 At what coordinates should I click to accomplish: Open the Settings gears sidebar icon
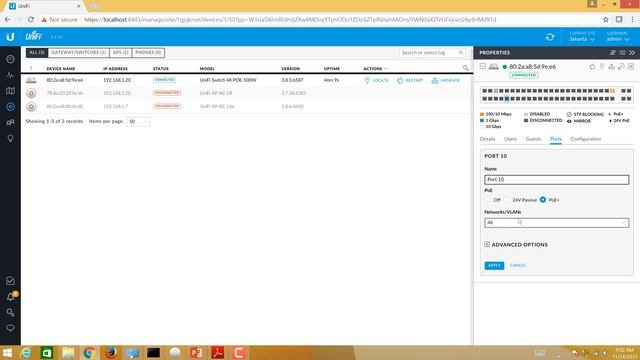[10, 313]
